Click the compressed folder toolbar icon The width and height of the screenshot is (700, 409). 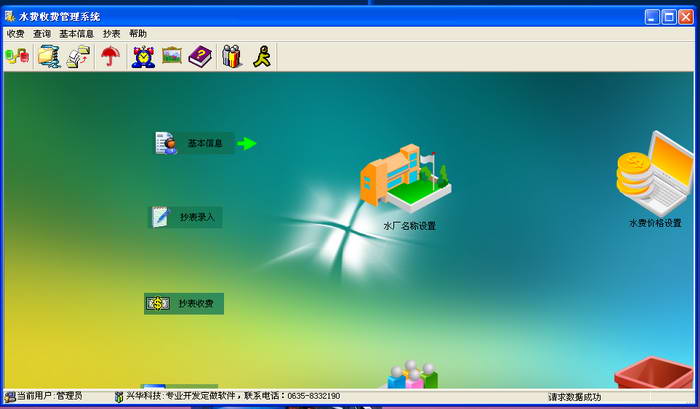pyautogui.click(x=49, y=57)
